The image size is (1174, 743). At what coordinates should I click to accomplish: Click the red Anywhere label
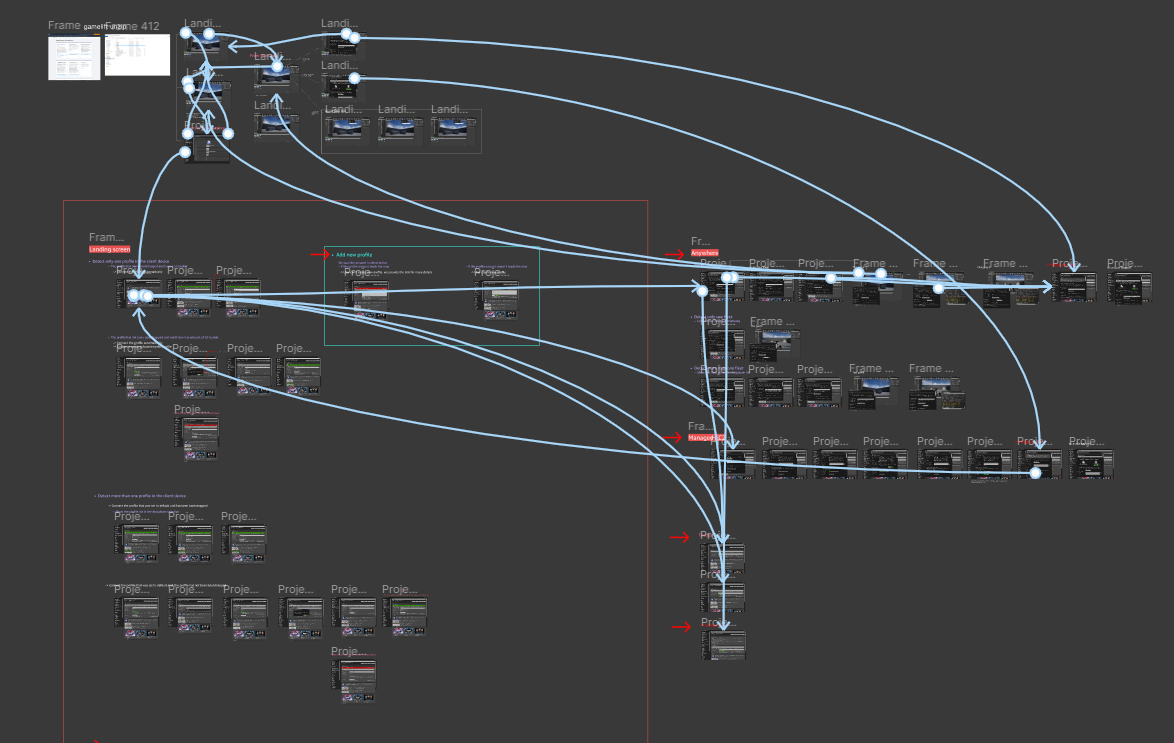(x=705, y=253)
